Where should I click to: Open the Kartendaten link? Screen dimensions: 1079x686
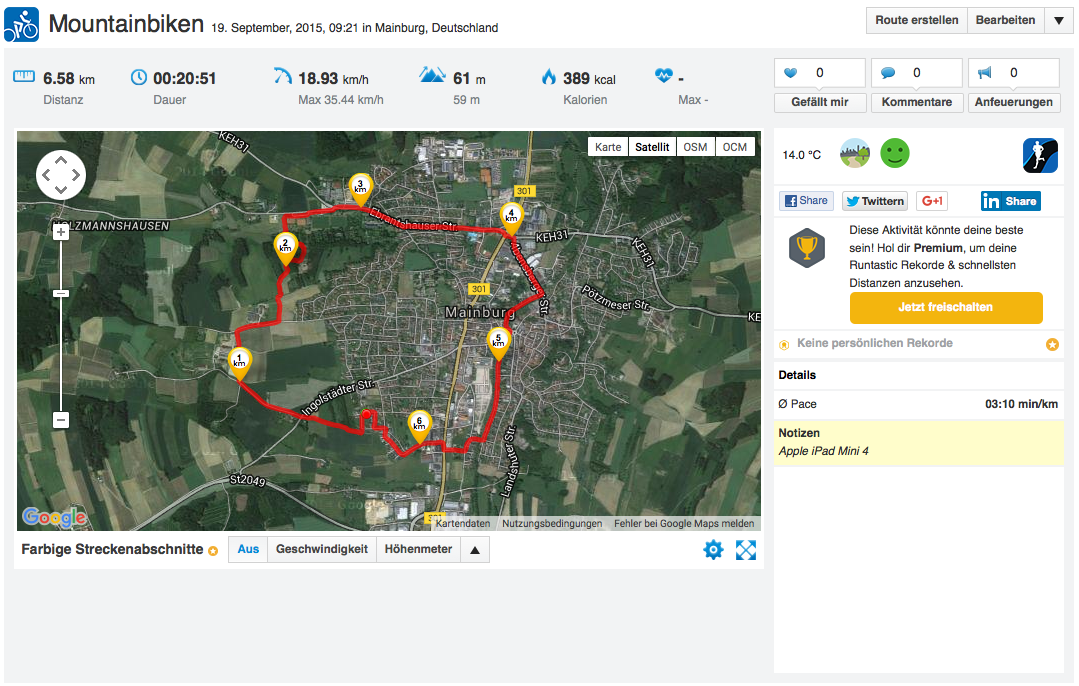[x=462, y=524]
